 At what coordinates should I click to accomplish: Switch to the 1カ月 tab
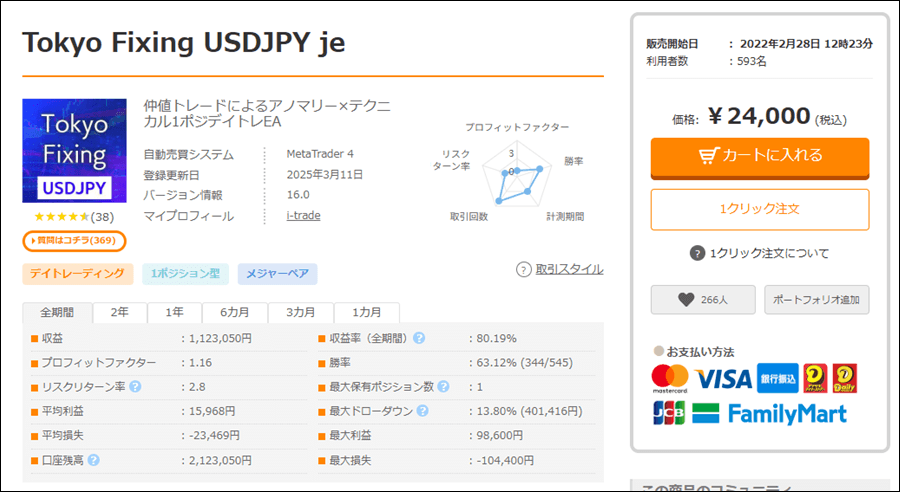[x=367, y=312]
